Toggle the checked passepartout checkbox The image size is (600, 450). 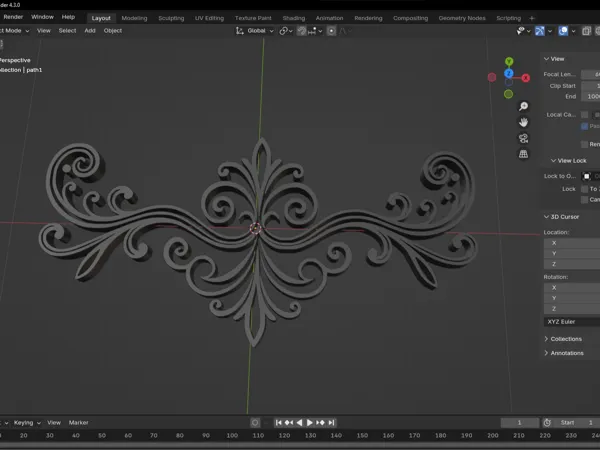click(x=584, y=126)
